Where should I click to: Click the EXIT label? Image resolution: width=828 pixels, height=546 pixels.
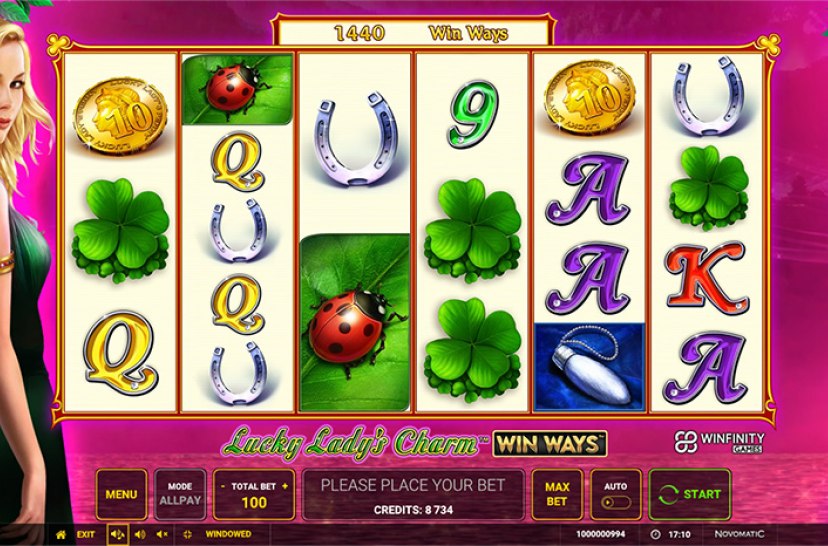[x=86, y=534]
